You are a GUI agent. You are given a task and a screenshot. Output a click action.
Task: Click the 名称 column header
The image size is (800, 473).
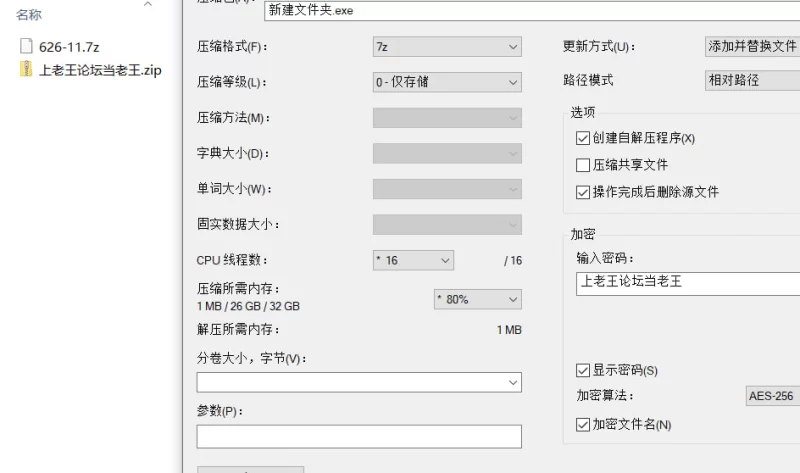(x=29, y=15)
